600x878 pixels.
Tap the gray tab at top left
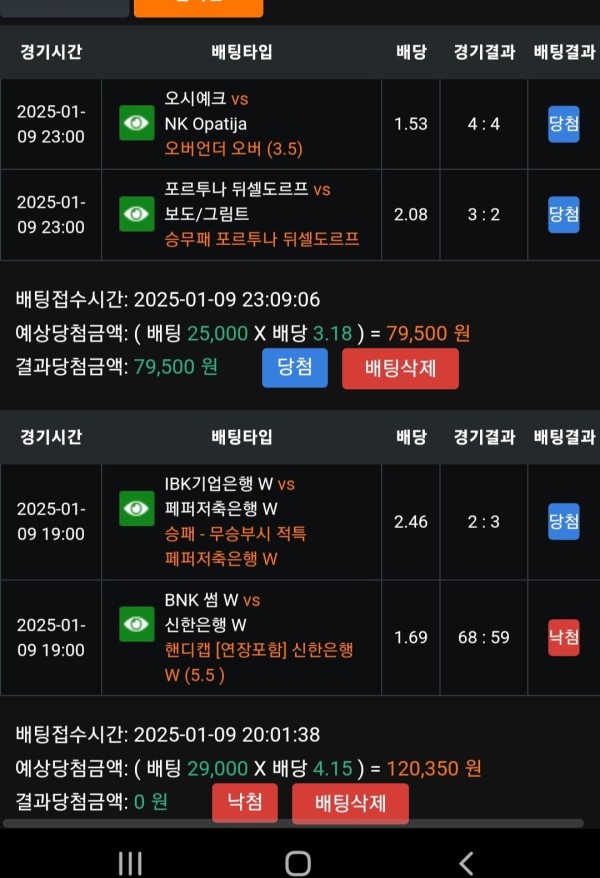(x=64, y=8)
